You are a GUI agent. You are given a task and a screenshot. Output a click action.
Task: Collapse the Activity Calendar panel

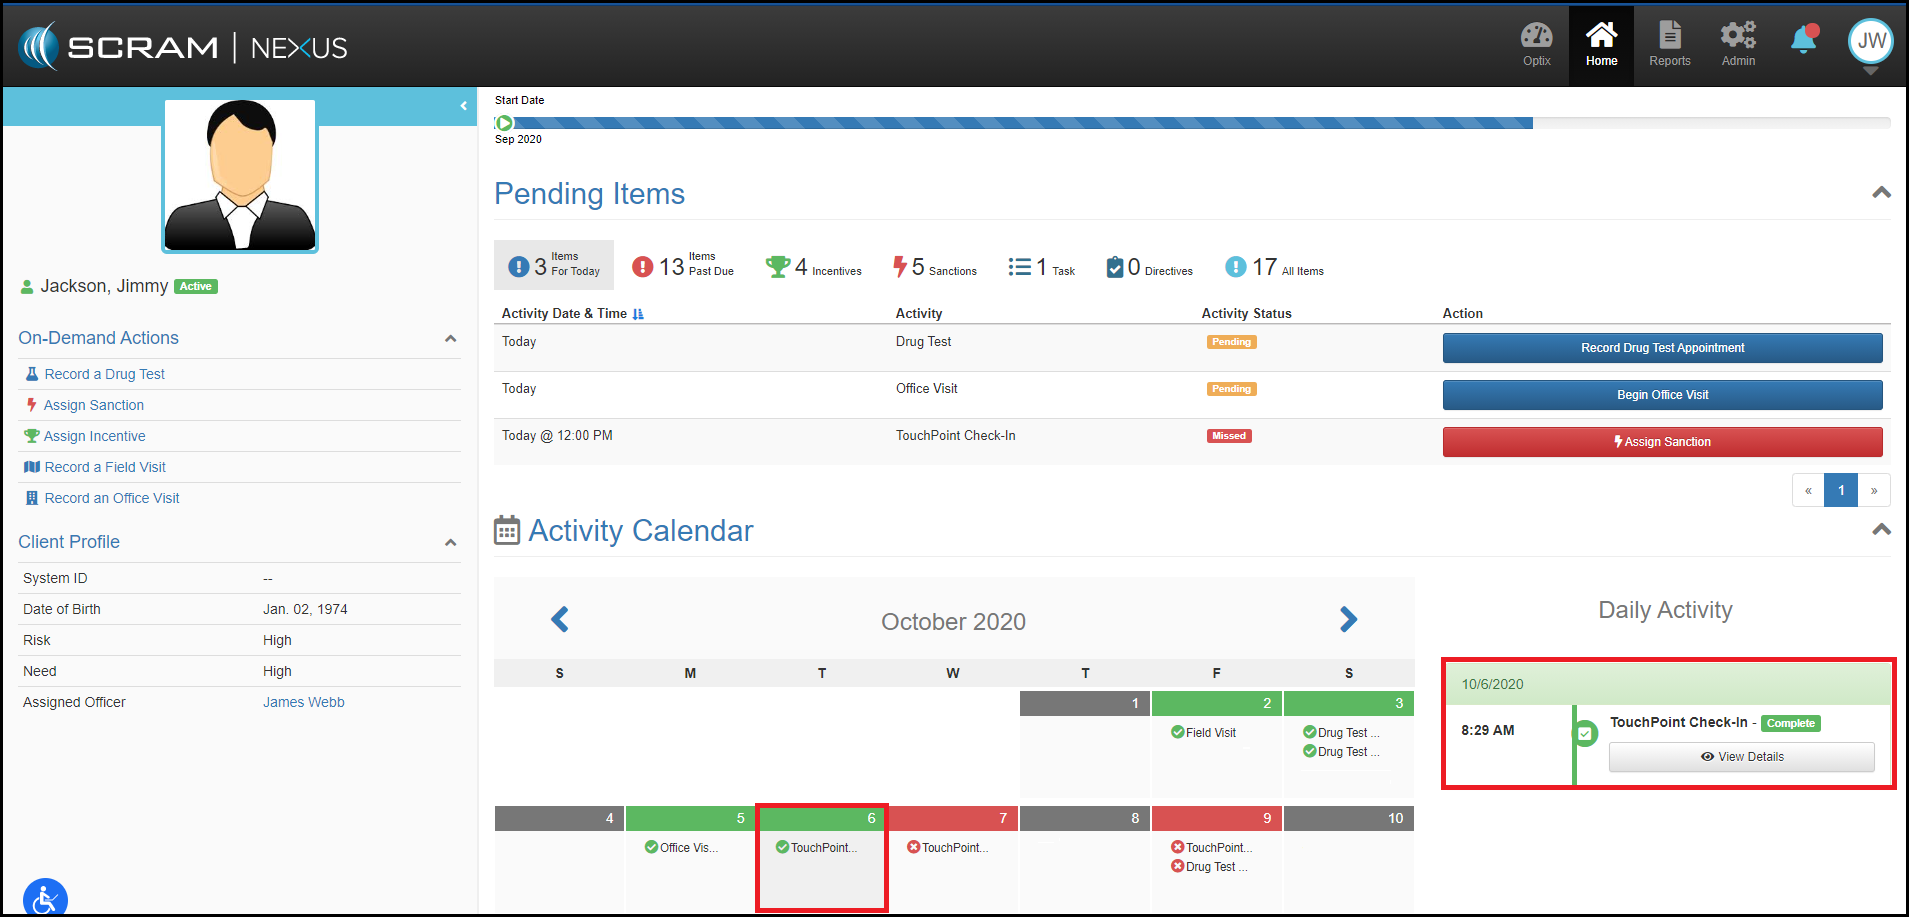1881,530
